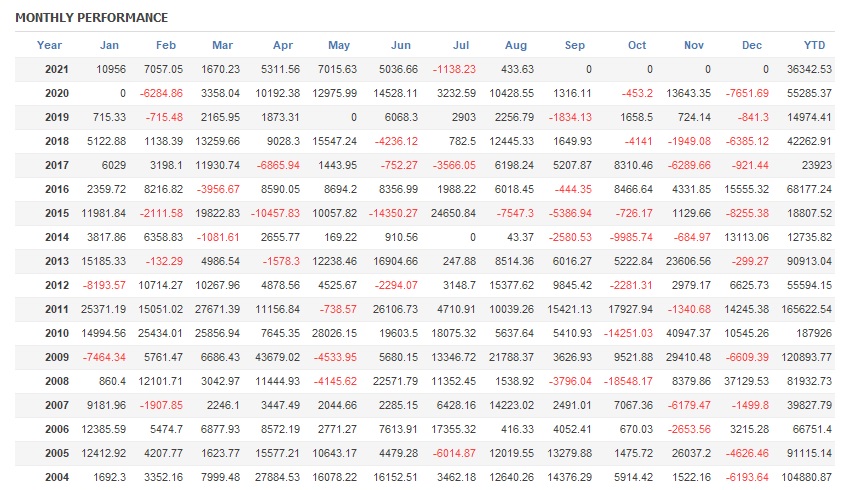Click the Mar column header
This screenshot has width=847, height=490.
pos(222,45)
